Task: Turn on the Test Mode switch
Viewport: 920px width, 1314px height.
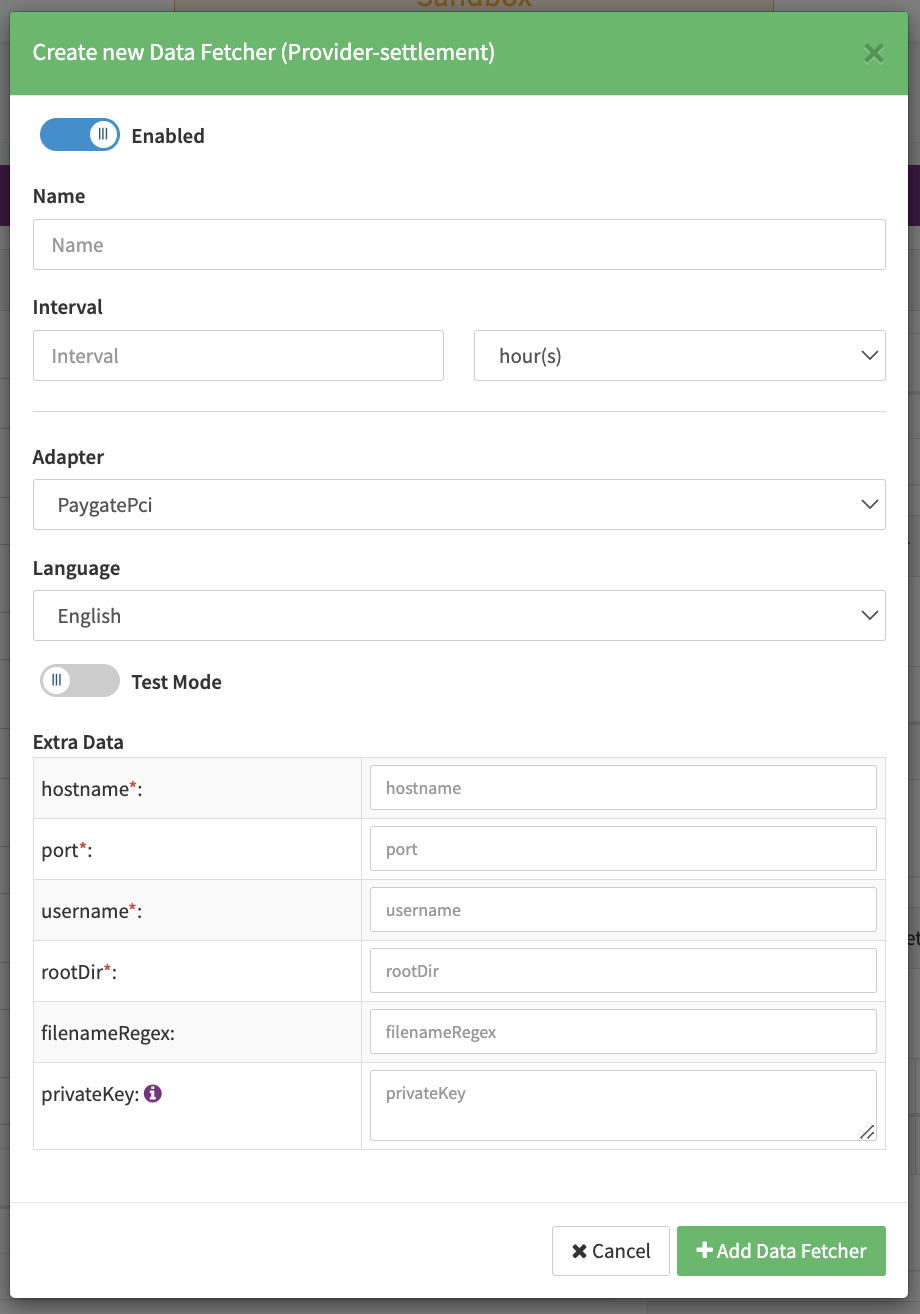Action: (79, 681)
